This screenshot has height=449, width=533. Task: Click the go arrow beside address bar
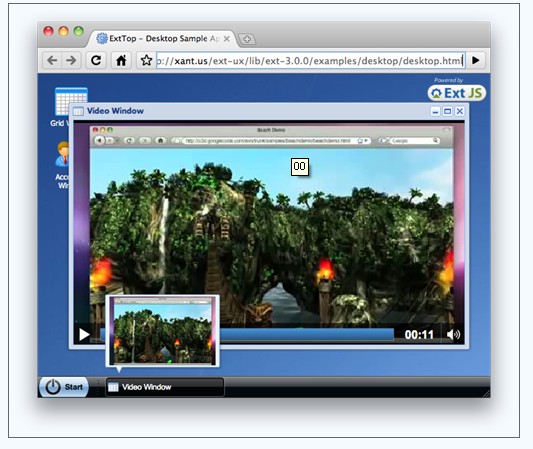tap(476, 61)
